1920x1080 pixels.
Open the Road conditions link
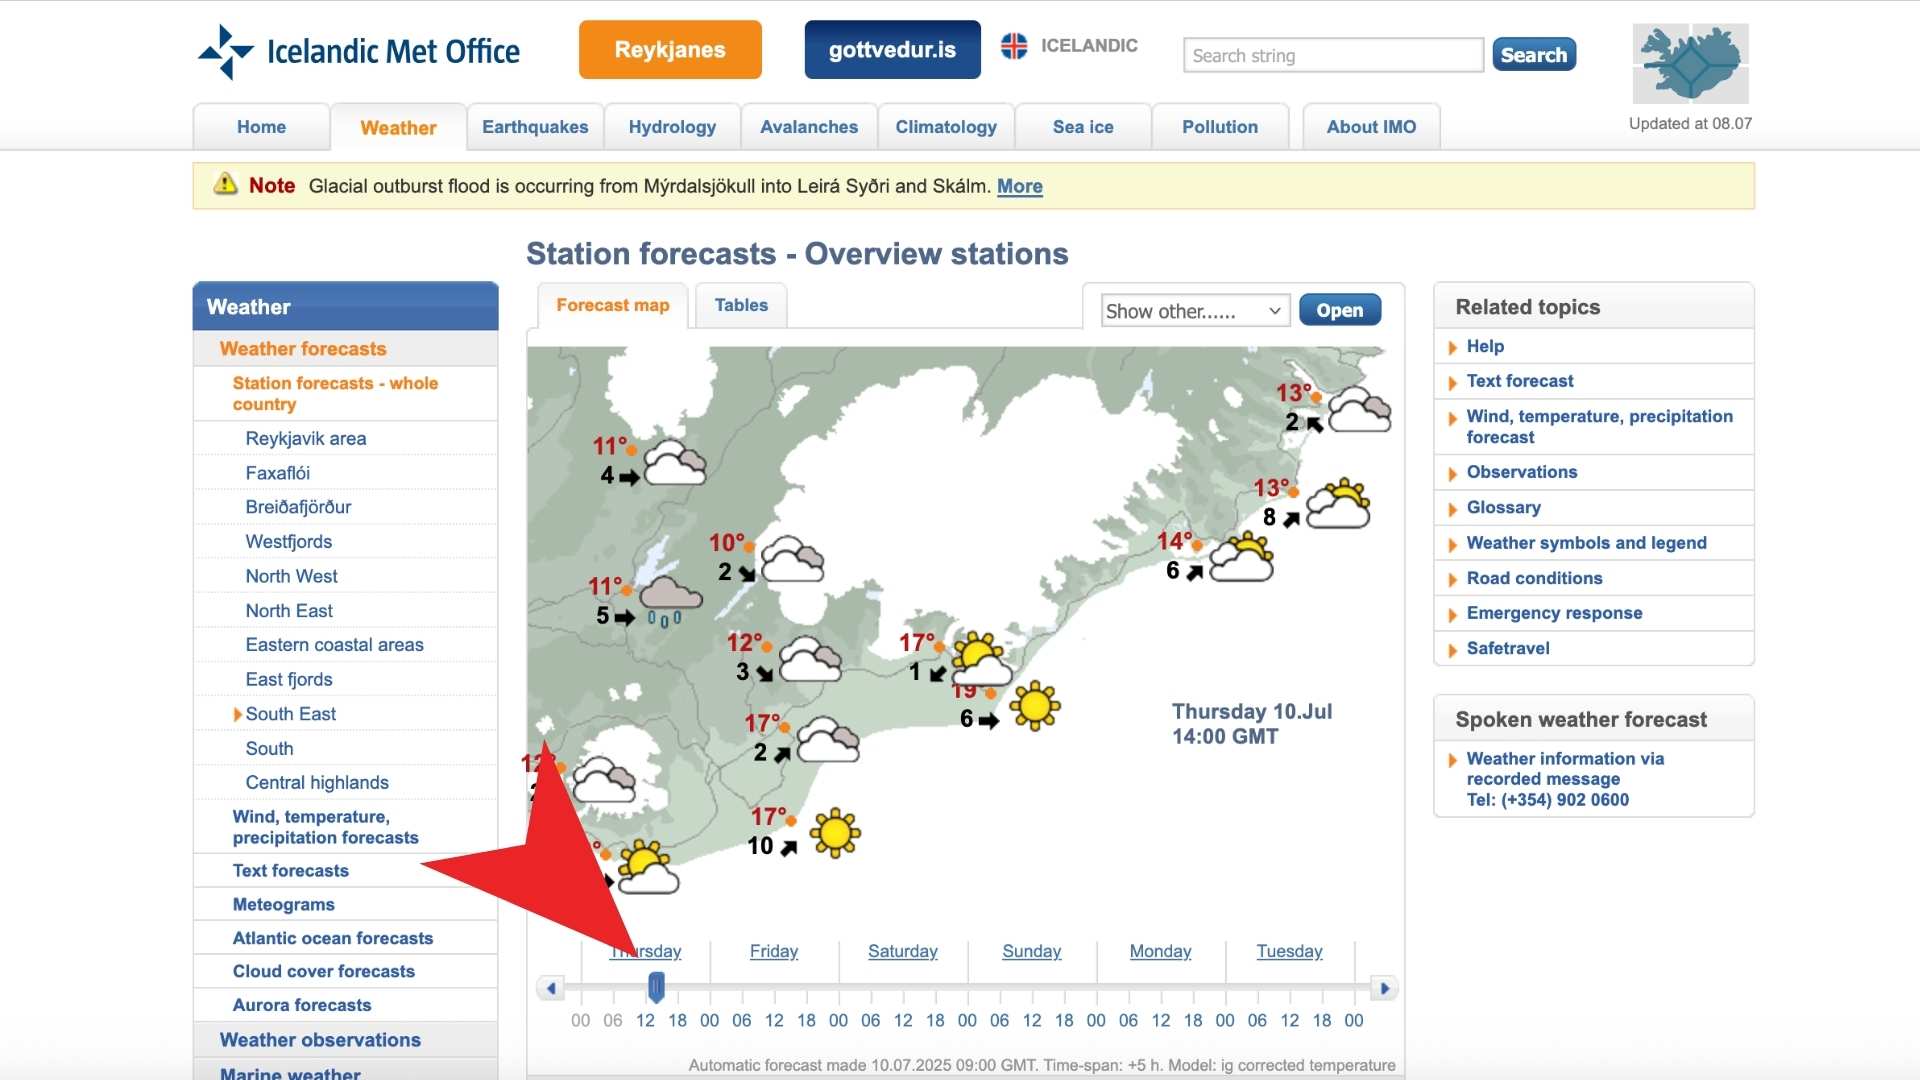point(1534,578)
